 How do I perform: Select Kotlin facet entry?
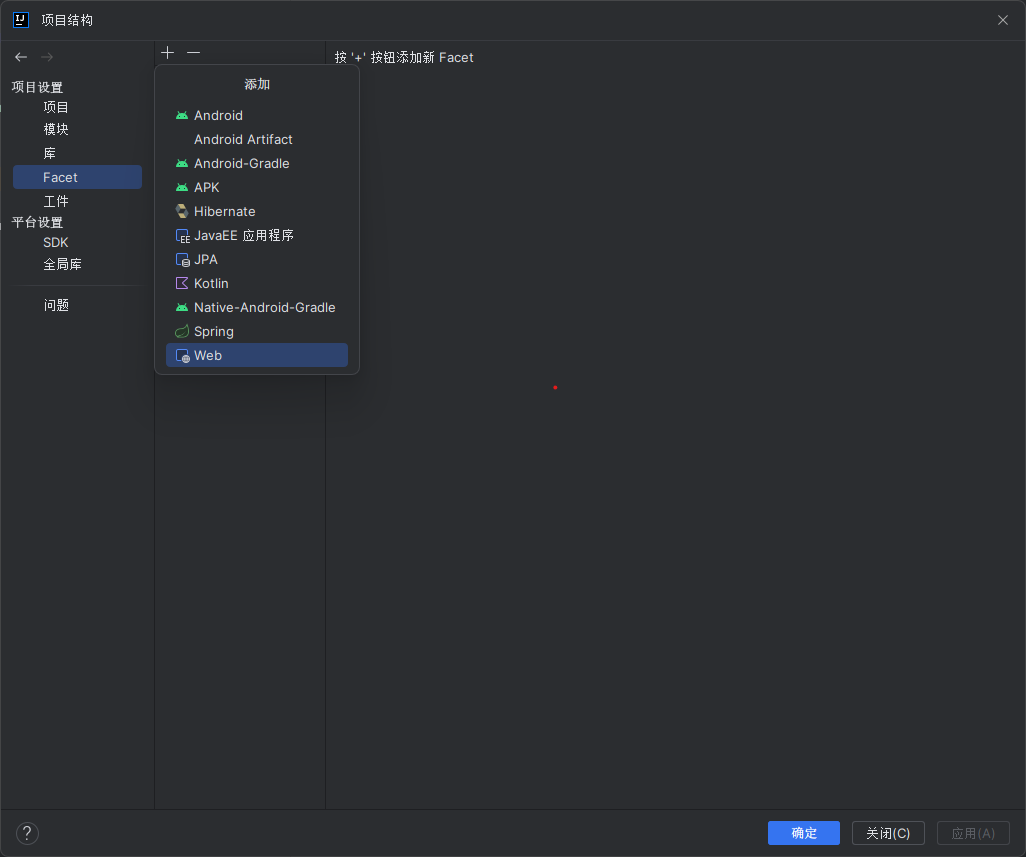(x=256, y=283)
